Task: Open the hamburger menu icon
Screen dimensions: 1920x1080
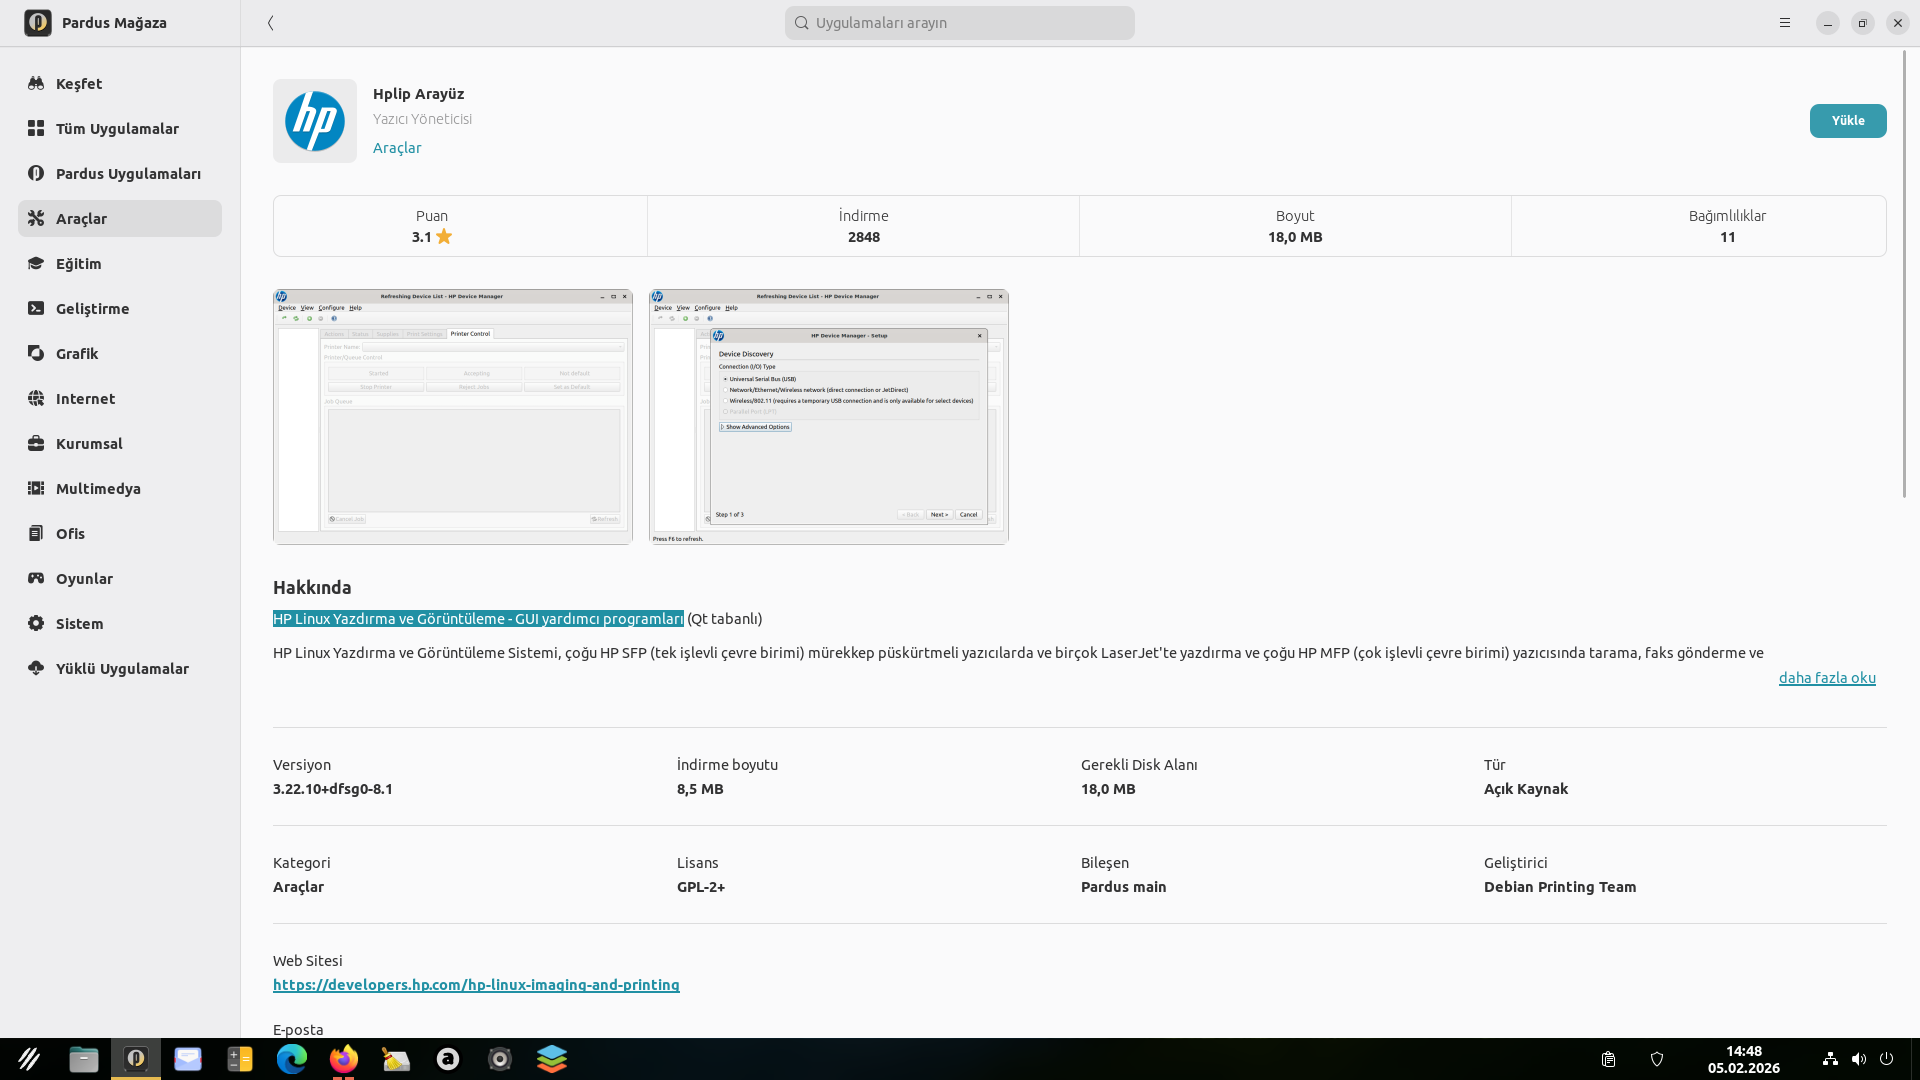Action: coord(1785,23)
